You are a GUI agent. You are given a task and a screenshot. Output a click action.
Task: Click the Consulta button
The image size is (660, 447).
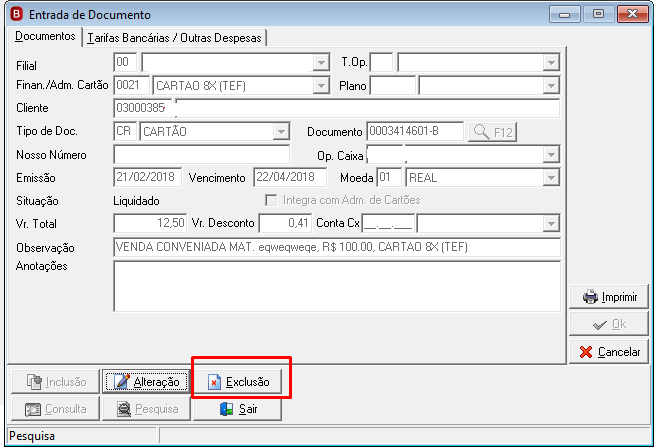tap(56, 409)
